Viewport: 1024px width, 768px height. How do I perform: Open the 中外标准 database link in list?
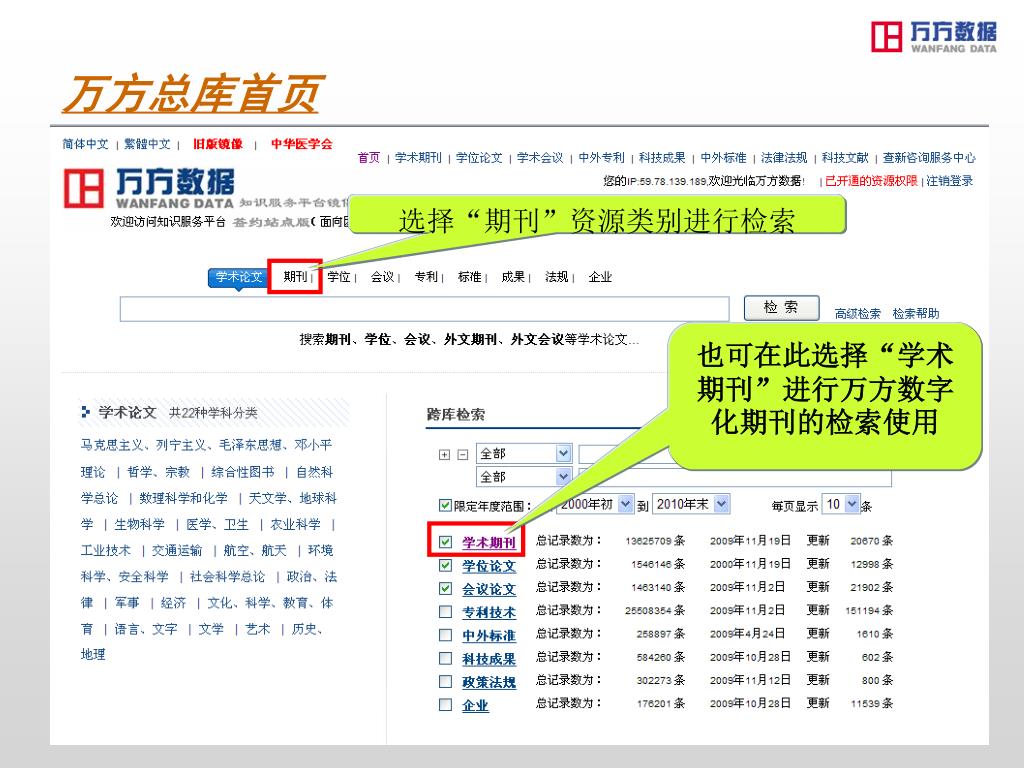pyautogui.click(x=488, y=635)
